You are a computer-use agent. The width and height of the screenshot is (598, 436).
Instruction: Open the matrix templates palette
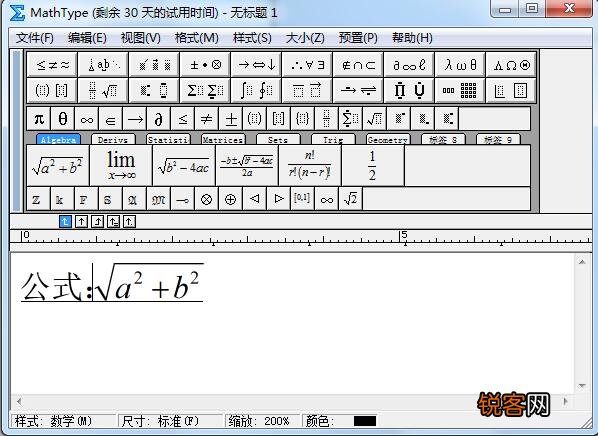[460, 90]
